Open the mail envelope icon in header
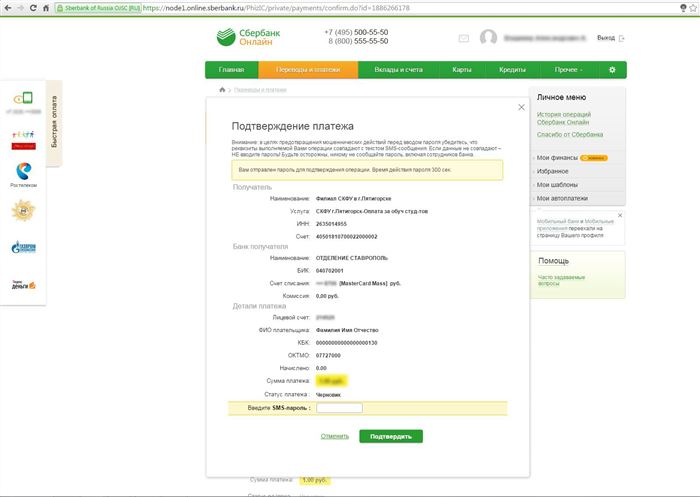Screen dimensions: 700x497 tap(464, 38)
